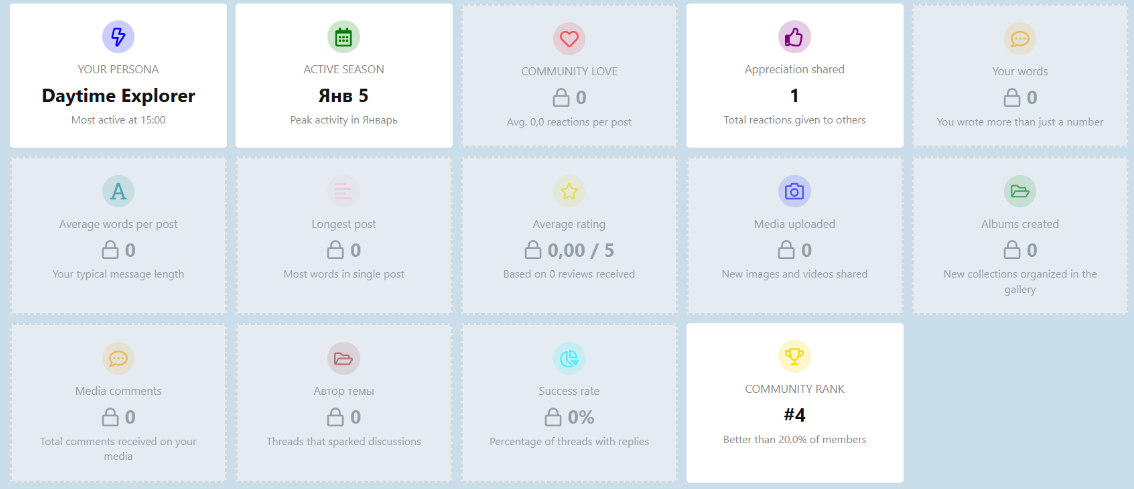Viewport: 1134px width, 489px height.
Task: Click the trophy Community Rank icon
Action: (794, 356)
